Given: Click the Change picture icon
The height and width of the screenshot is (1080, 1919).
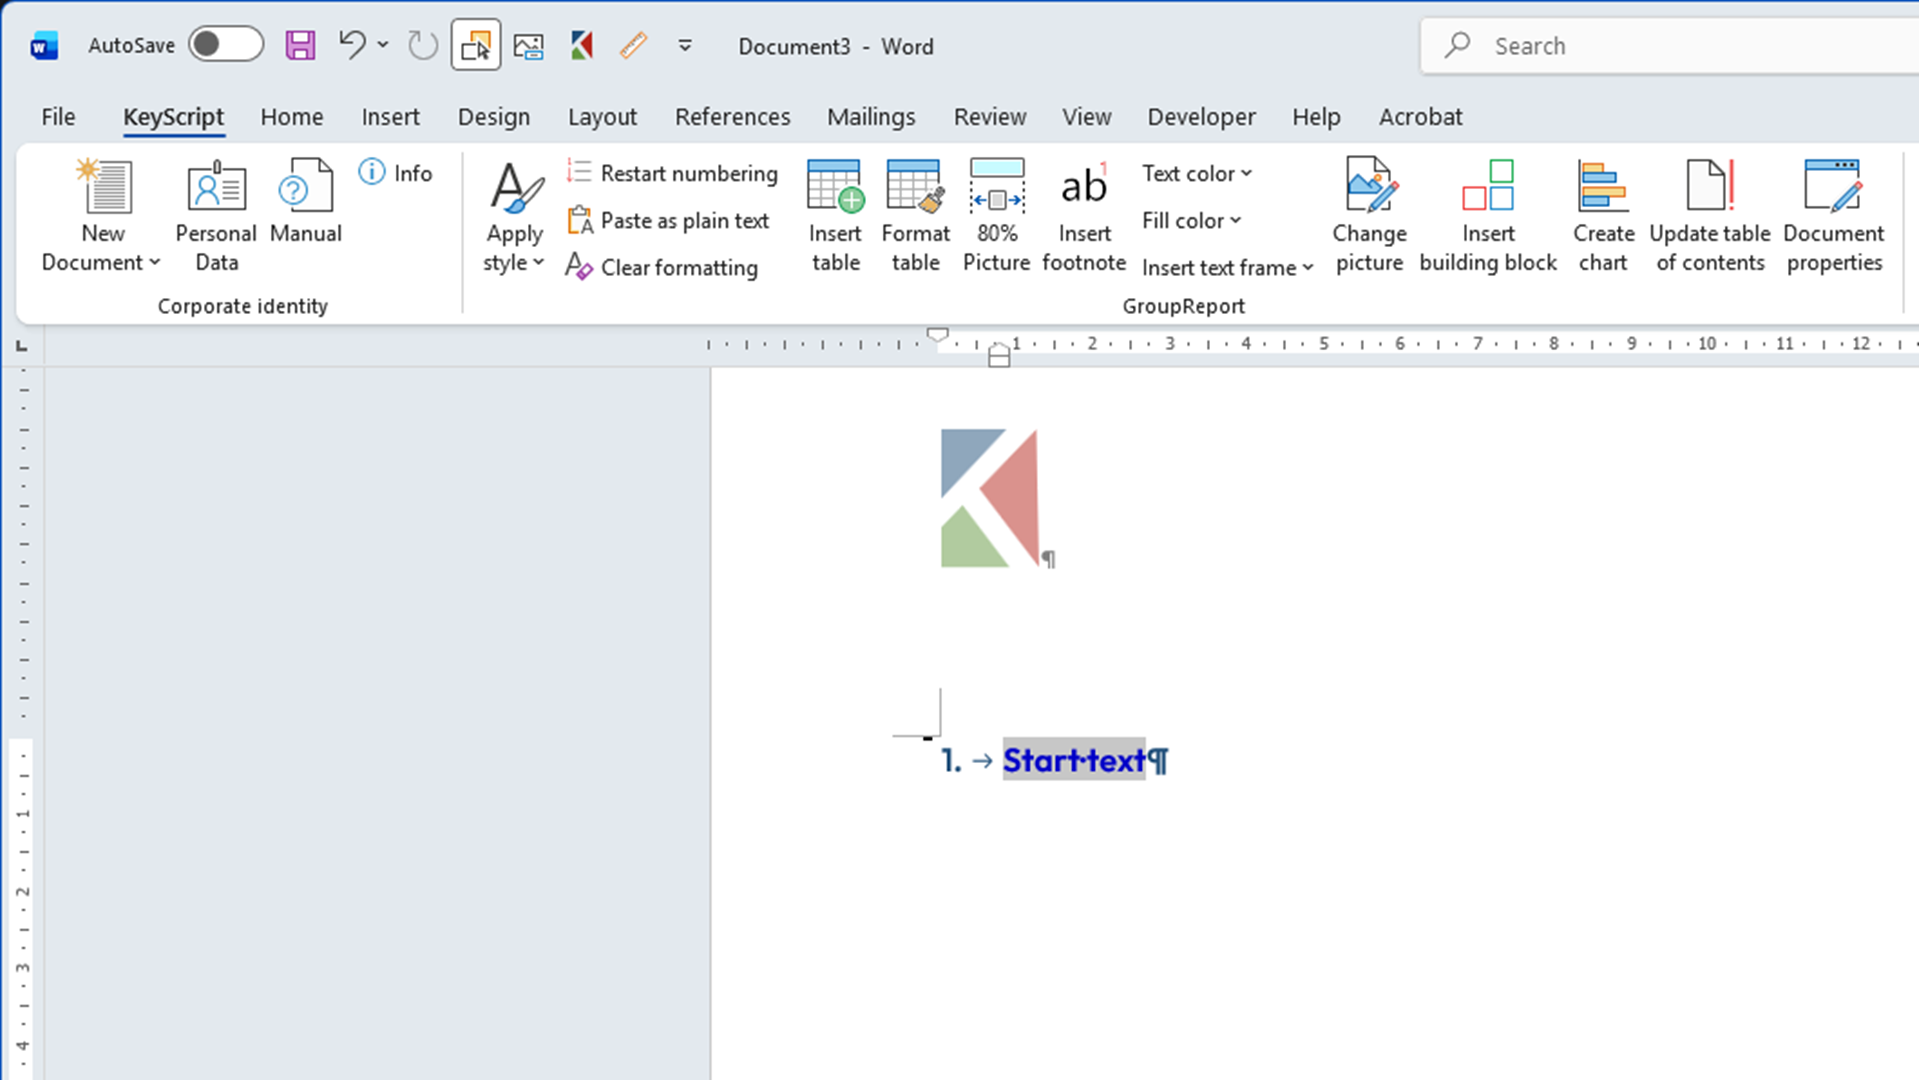Looking at the screenshot, I should [1369, 216].
